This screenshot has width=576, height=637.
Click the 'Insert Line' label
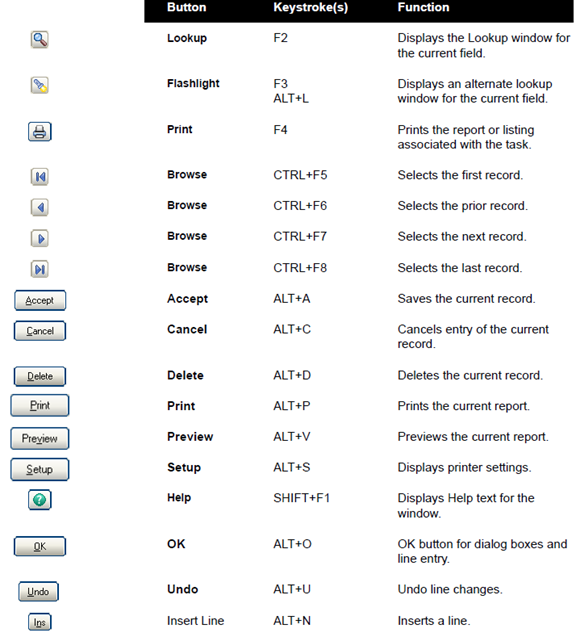point(195,621)
